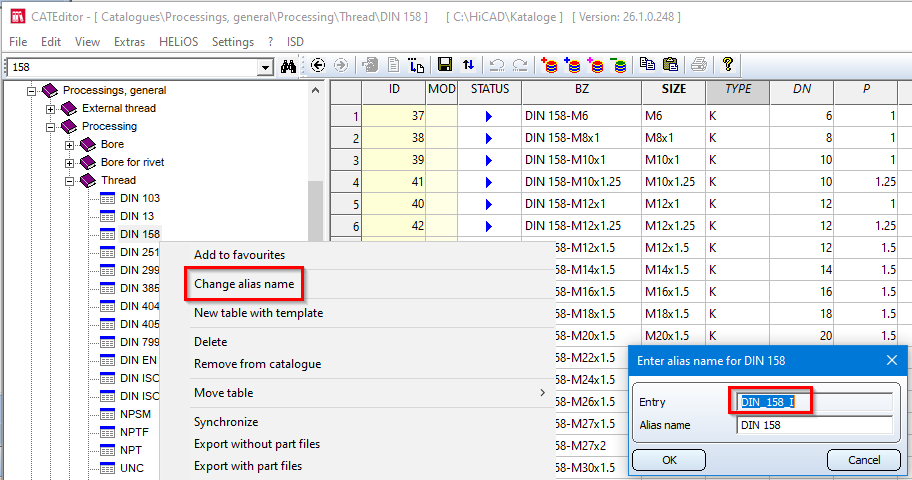
Task: Select DIN 13 in the tree
Action: pyautogui.click(x=137, y=216)
